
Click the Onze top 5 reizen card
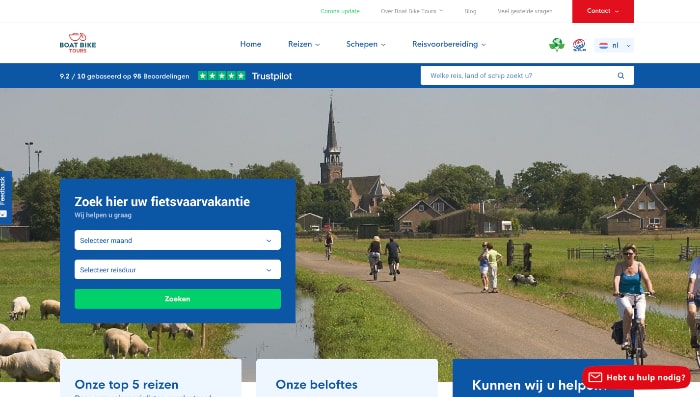click(151, 378)
